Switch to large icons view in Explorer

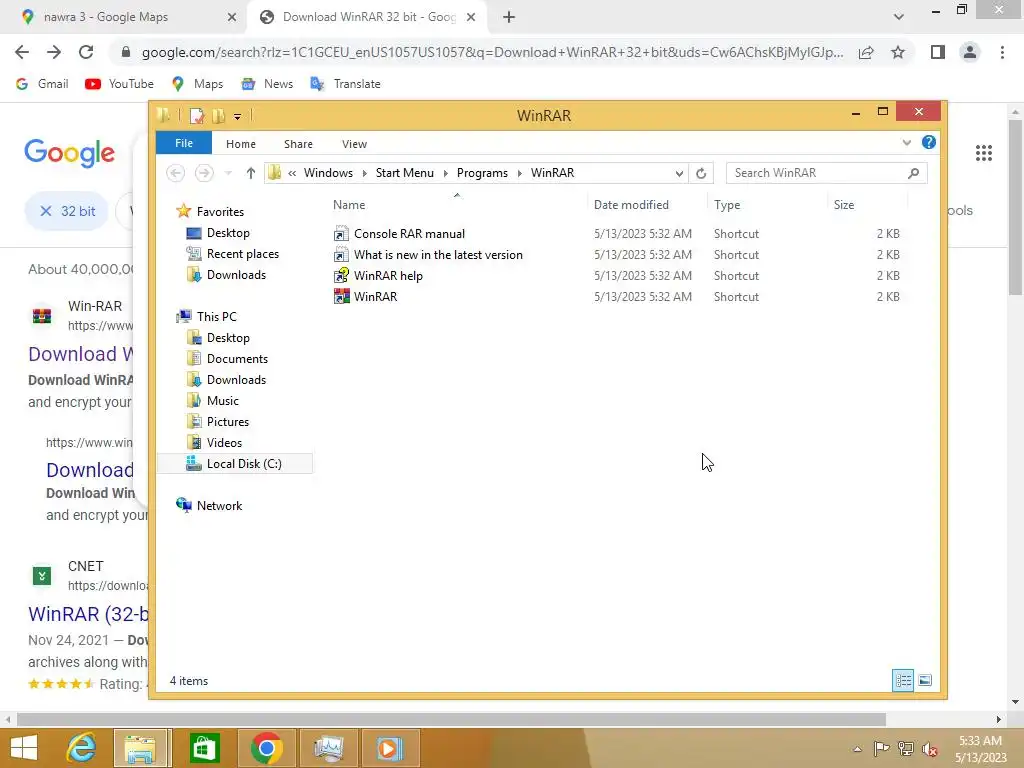click(x=925, y=680)
